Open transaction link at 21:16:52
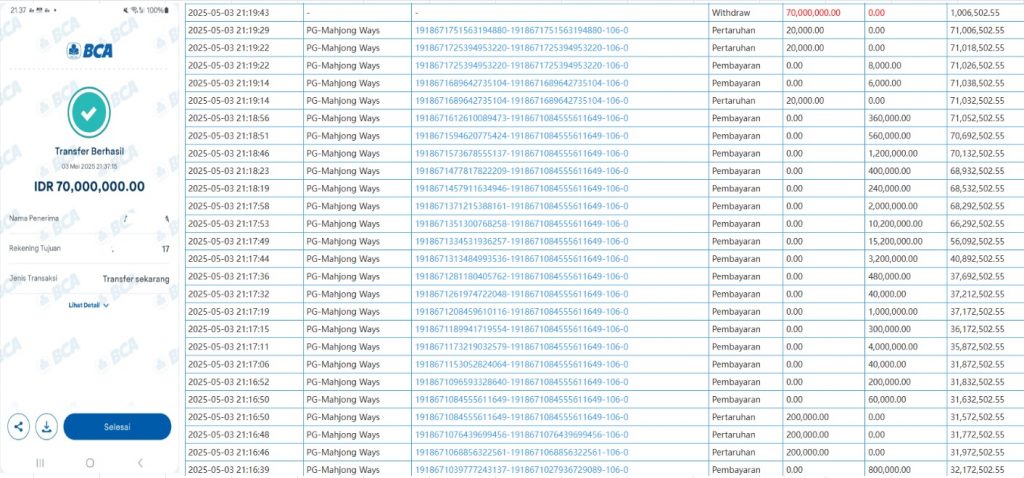1024x478 pixels. pos(522,381)
